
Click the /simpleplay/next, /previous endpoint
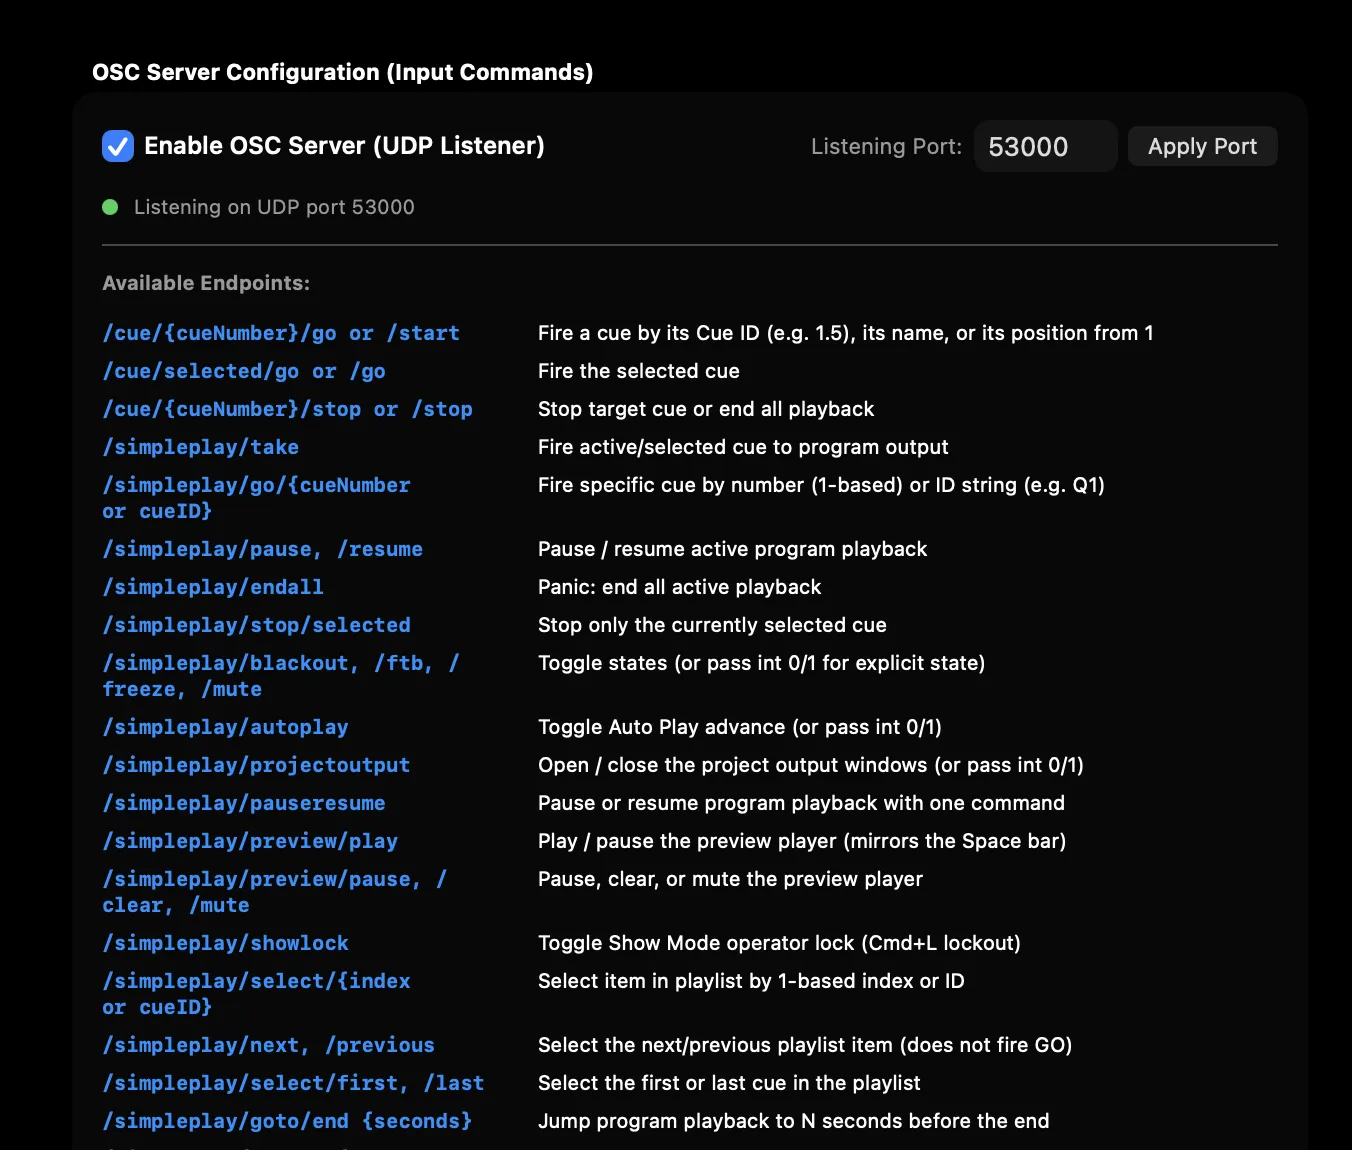[268, 1045]
